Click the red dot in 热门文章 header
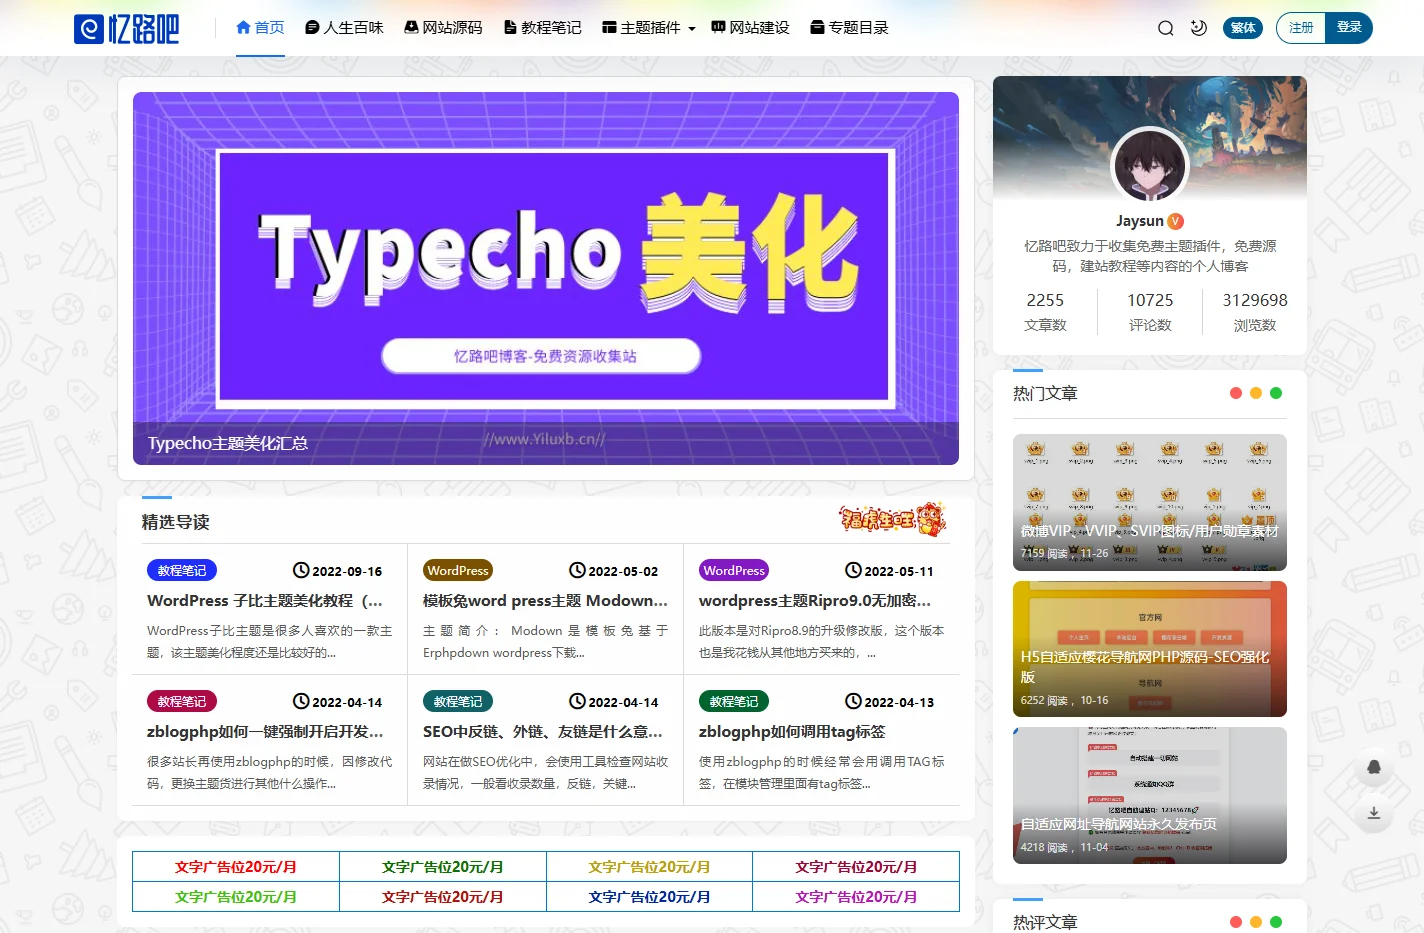The width and height of the screenshot is (1424, 933). (x=1236, y=393)
